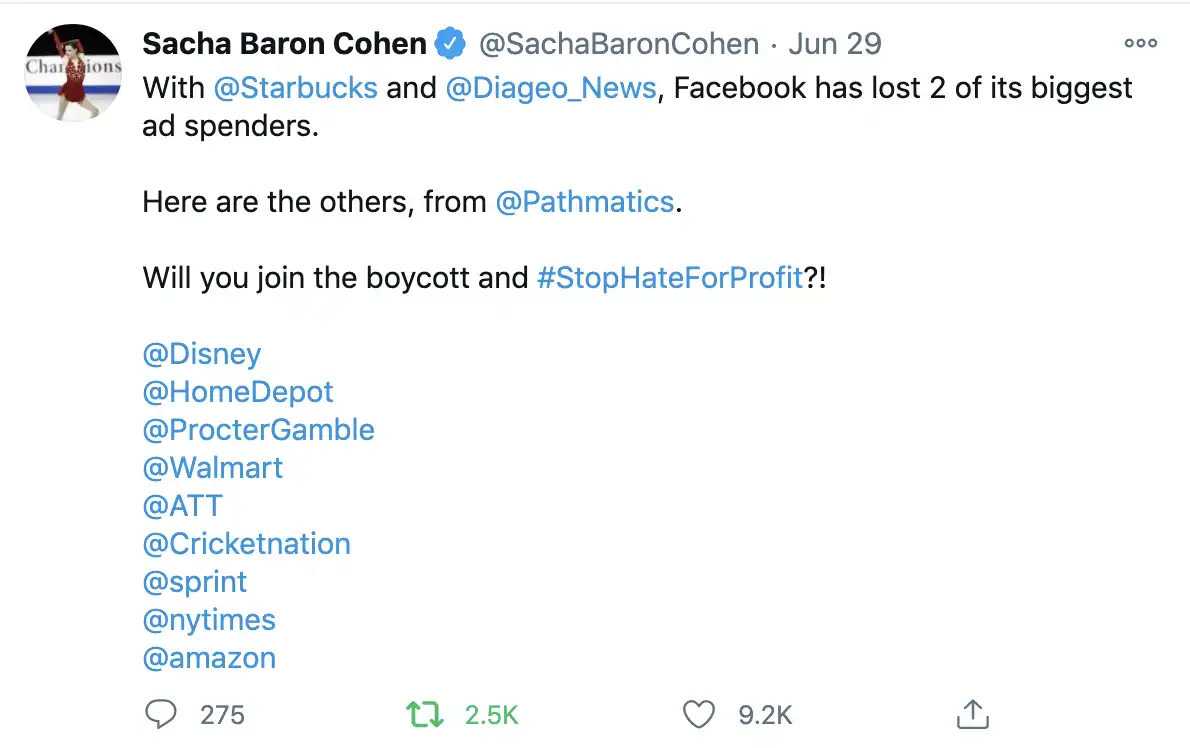The width and height of the screenshot is (1190, 748).
Task: Open Sacha Baron Cohen's profile avatar
Action: pos(74,73)
